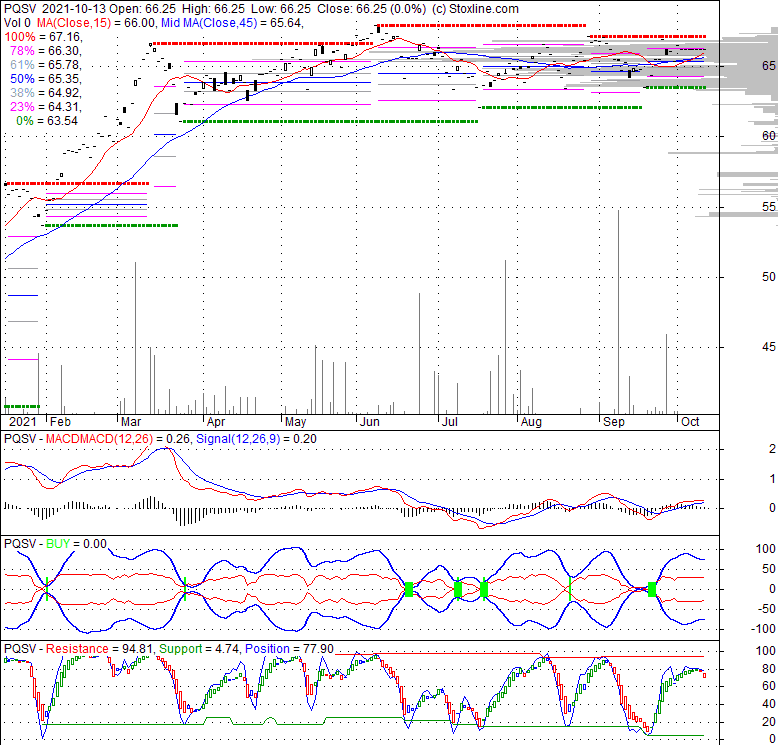Click the 65 price axis label

pos(769,66)
